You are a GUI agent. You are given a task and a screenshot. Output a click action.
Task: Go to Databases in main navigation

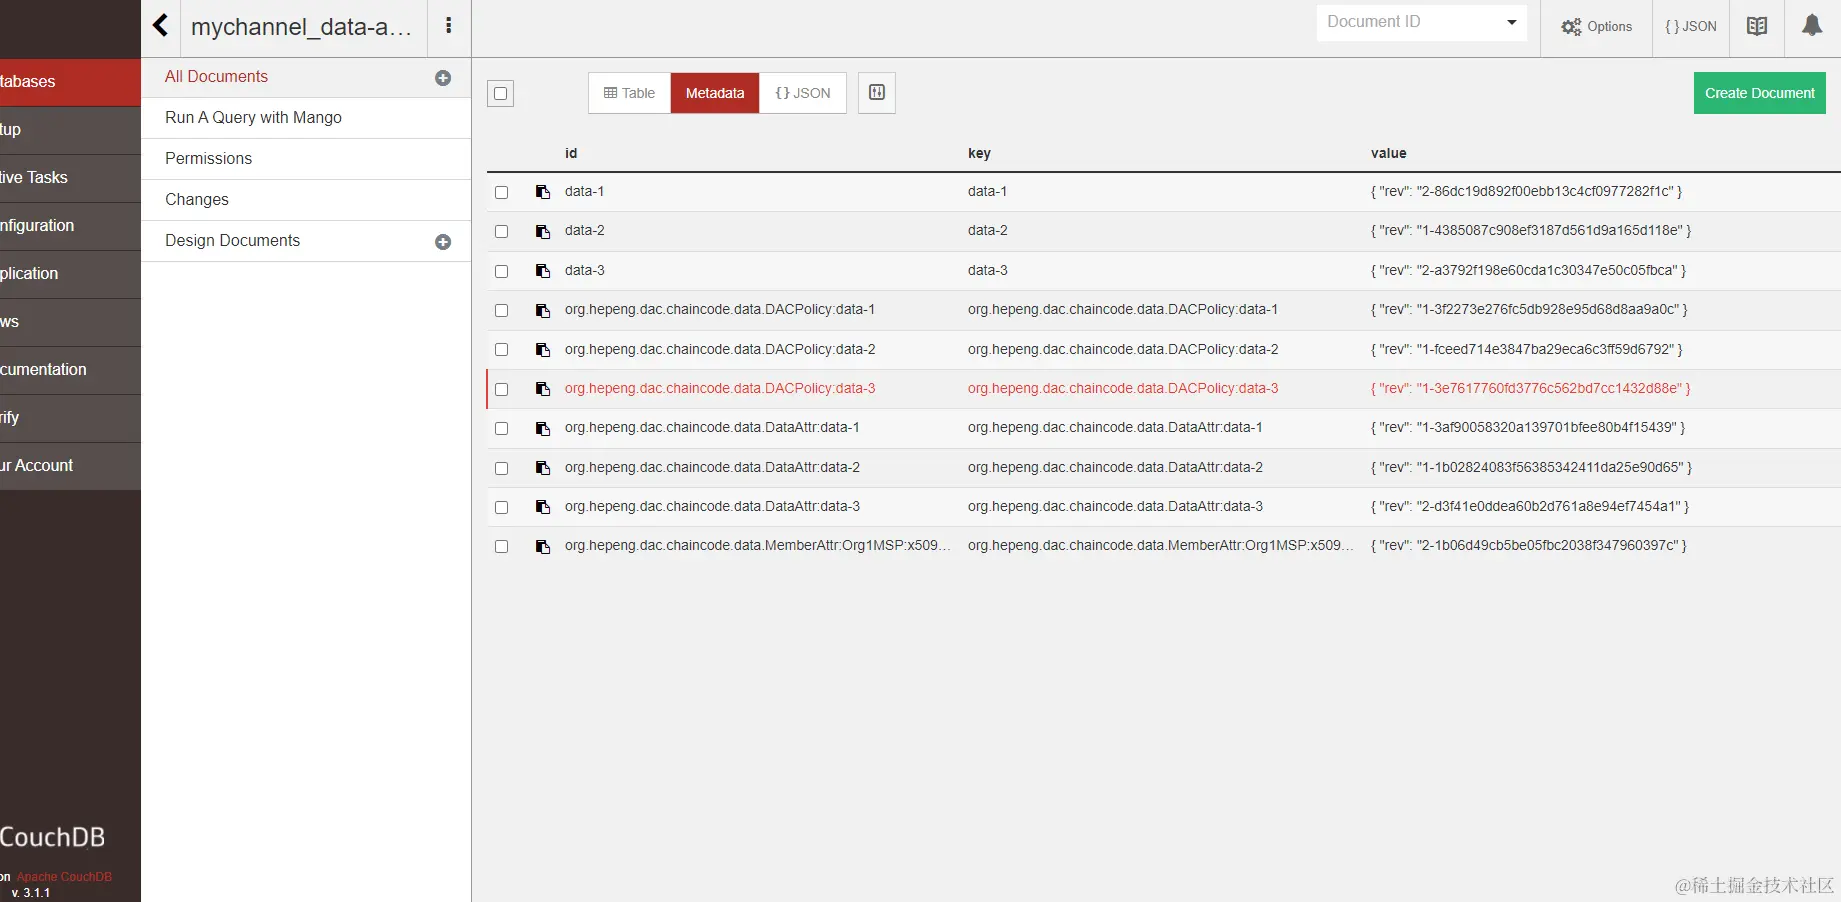pos(70,82)
